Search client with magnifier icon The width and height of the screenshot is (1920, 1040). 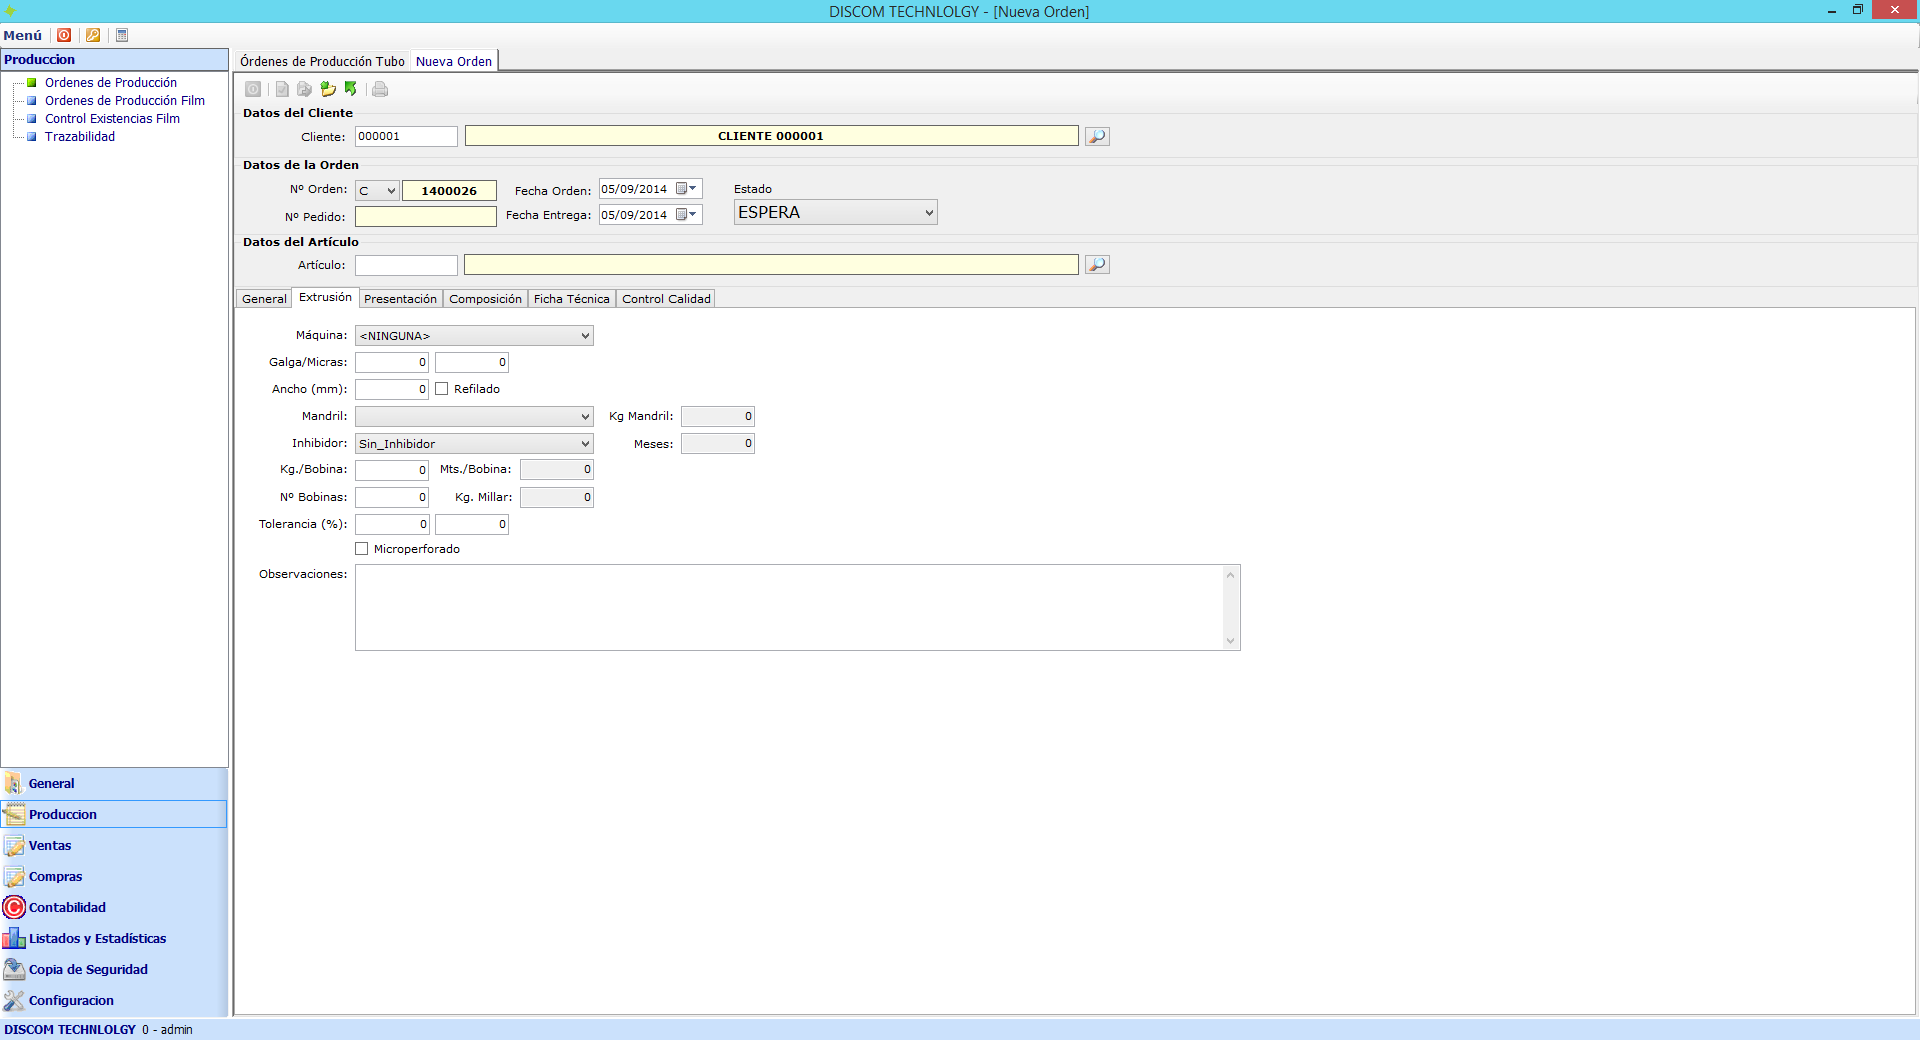pyautogui.click(x=1097, y=136)
